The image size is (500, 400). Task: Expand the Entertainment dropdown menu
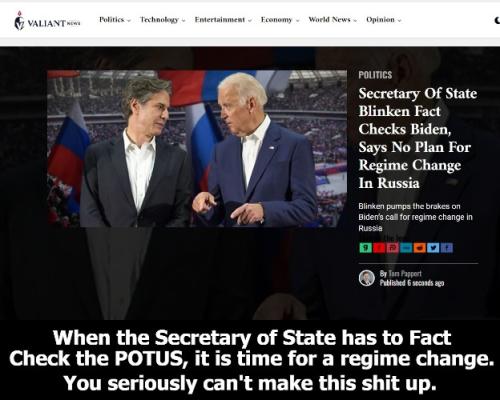(x=223, y=20)
